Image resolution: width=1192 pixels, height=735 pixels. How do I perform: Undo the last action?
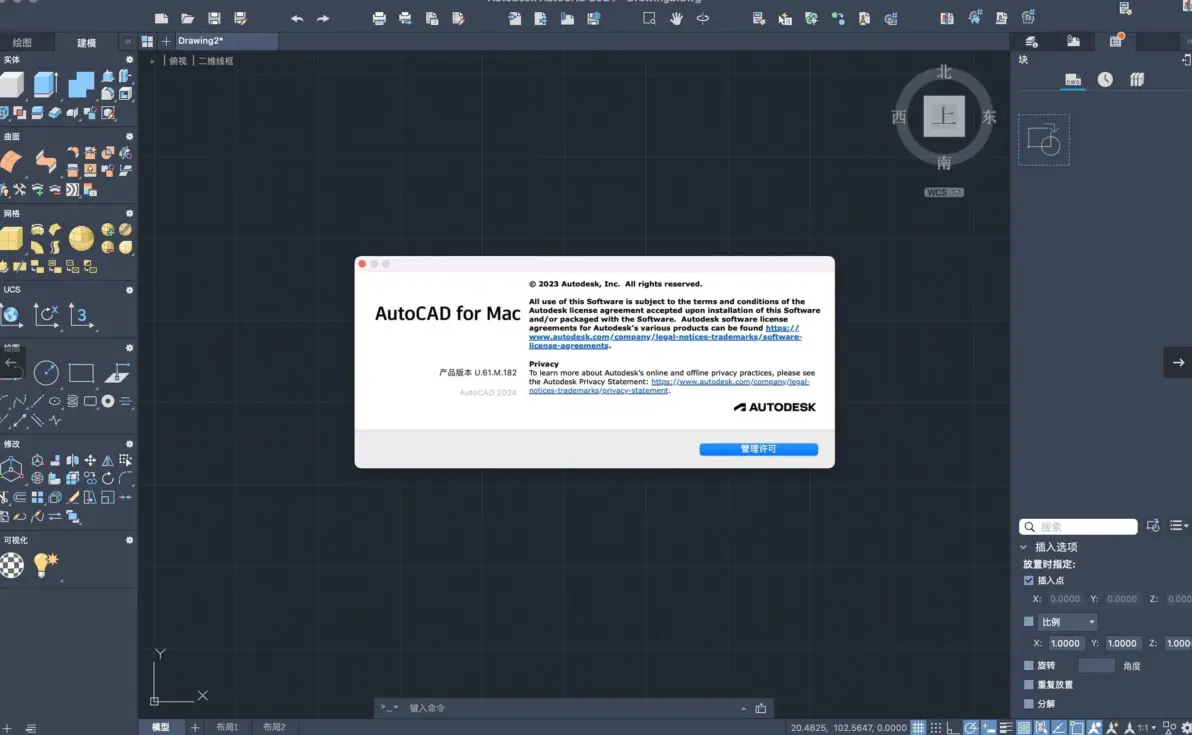point(296,18)
